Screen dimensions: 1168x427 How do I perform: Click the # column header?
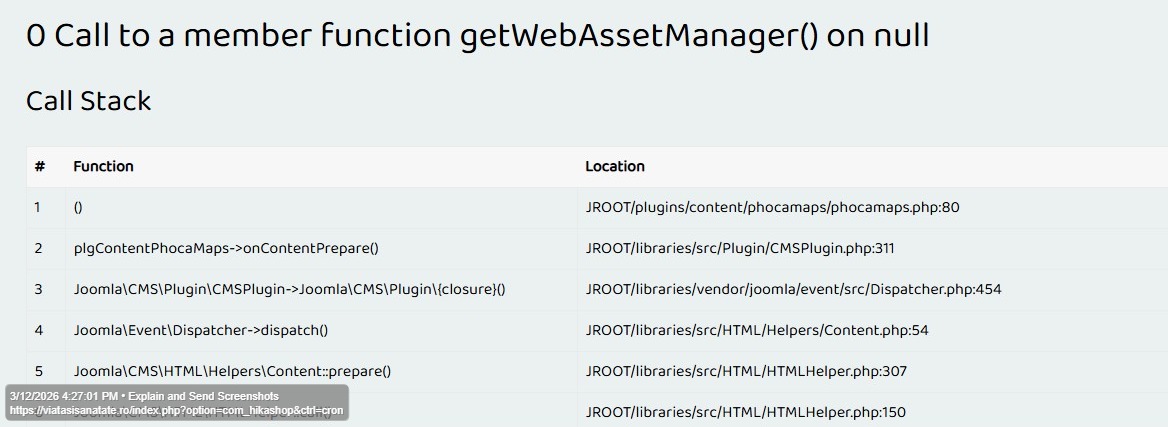tap(39, 166)
